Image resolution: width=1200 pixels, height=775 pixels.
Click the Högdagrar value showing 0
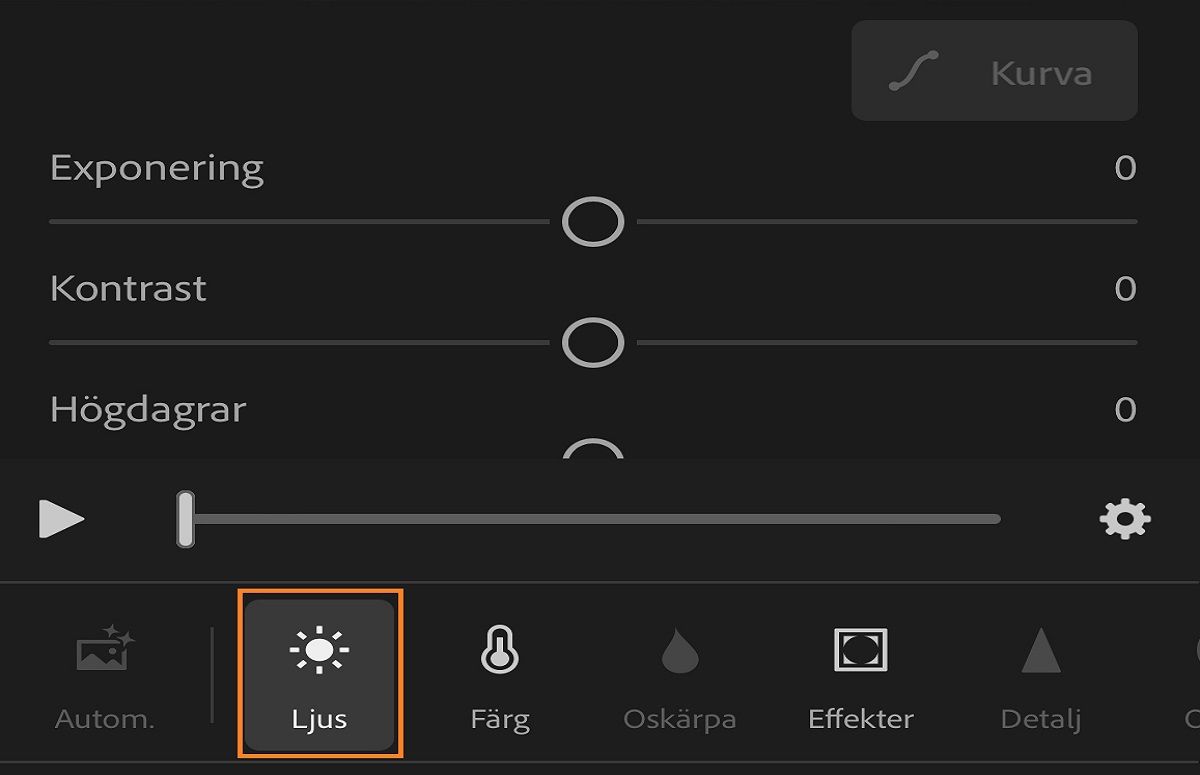pos(1124,410)
